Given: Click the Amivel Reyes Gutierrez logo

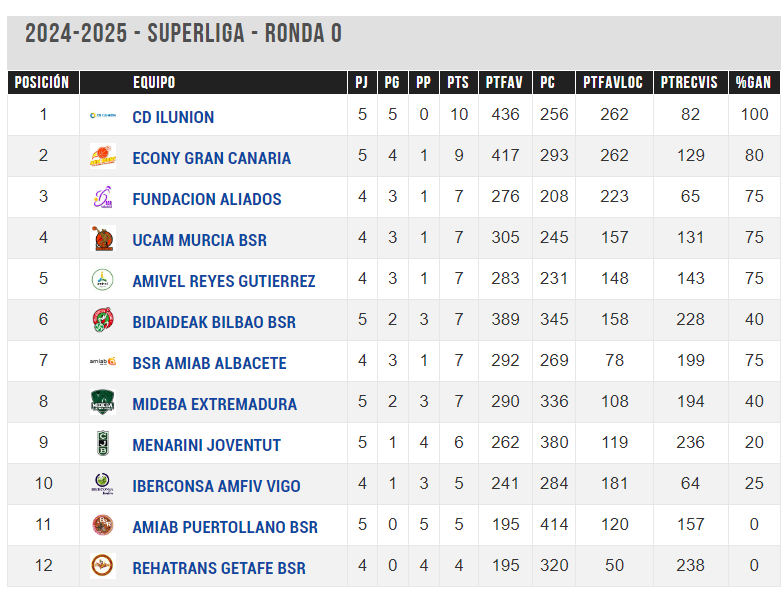Looking at the screenshot, I should pos(103,279).
